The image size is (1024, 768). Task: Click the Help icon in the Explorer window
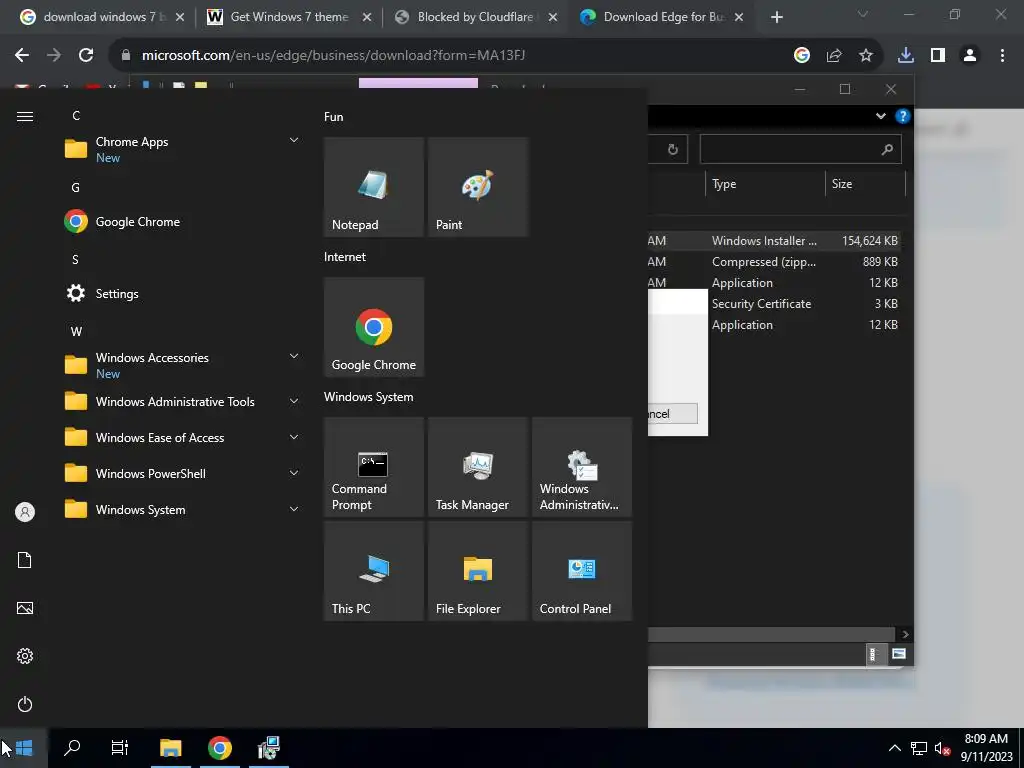[x=903, y=116]
